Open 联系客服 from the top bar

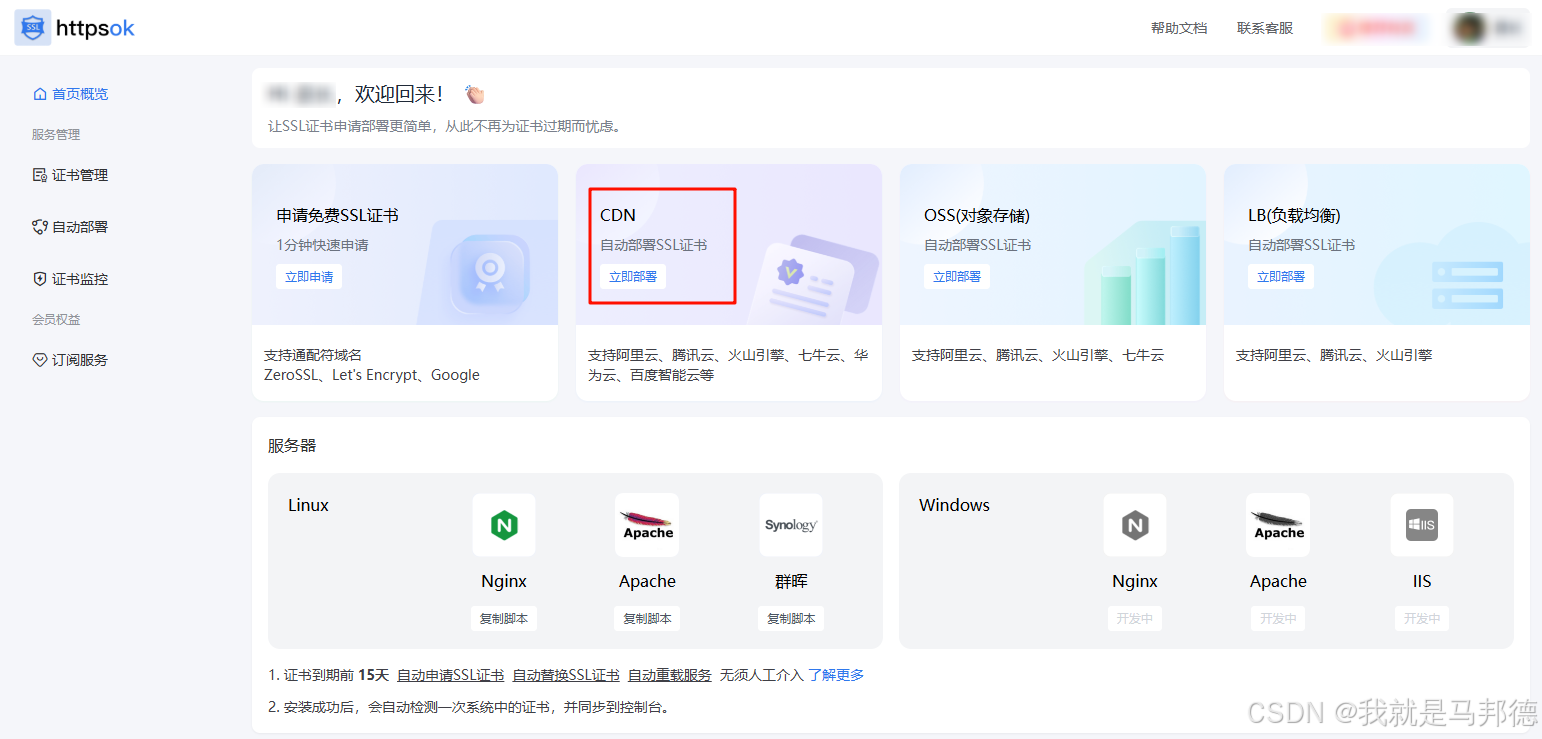pos(1264,27)
